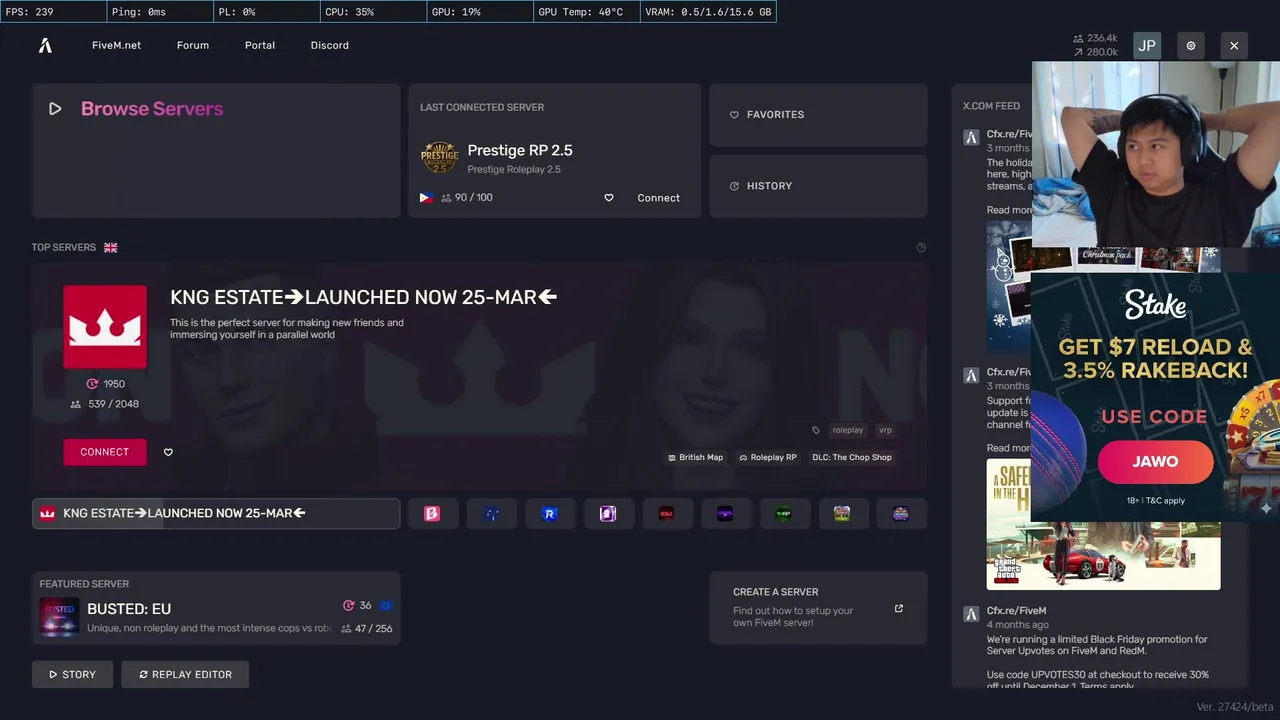Viewport: 1280px width, 720px height.
Task: Click the Create a Server card
Action: tap(818, 608)
